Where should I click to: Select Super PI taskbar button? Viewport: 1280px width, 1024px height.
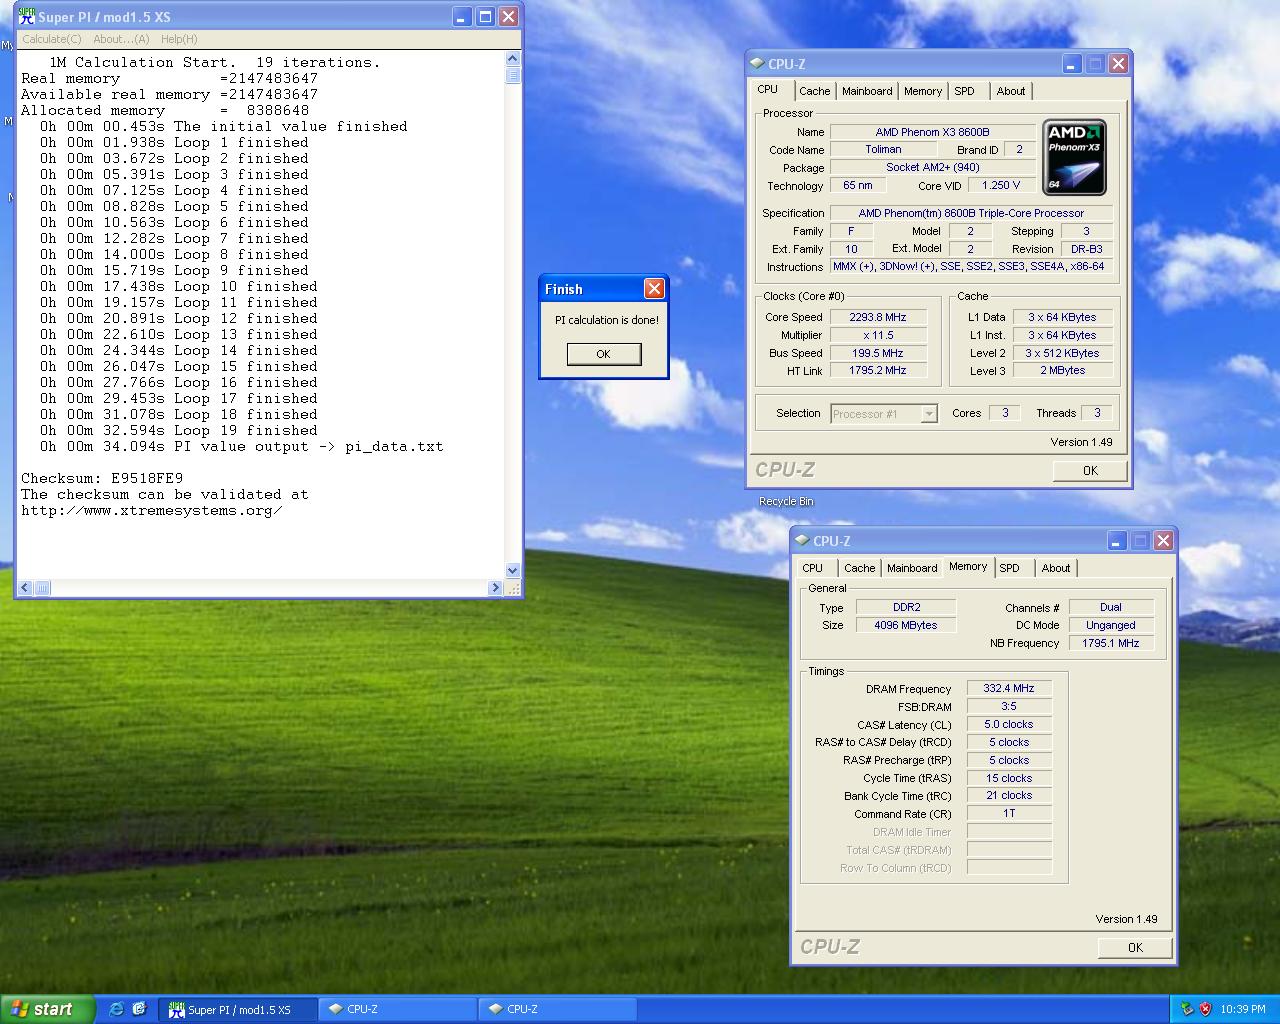coord(239,1009)
